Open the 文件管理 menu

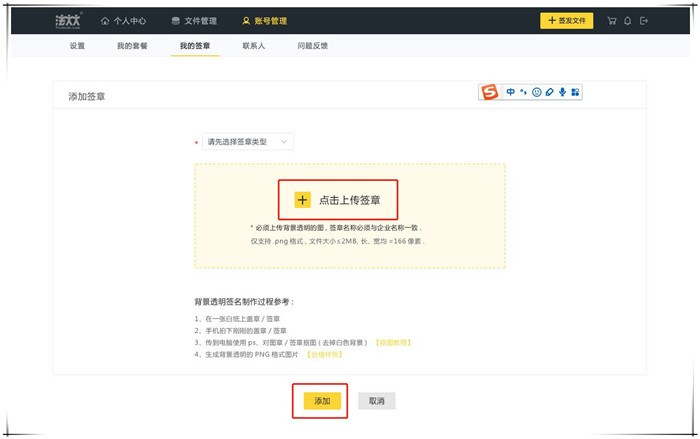[194, 21]
